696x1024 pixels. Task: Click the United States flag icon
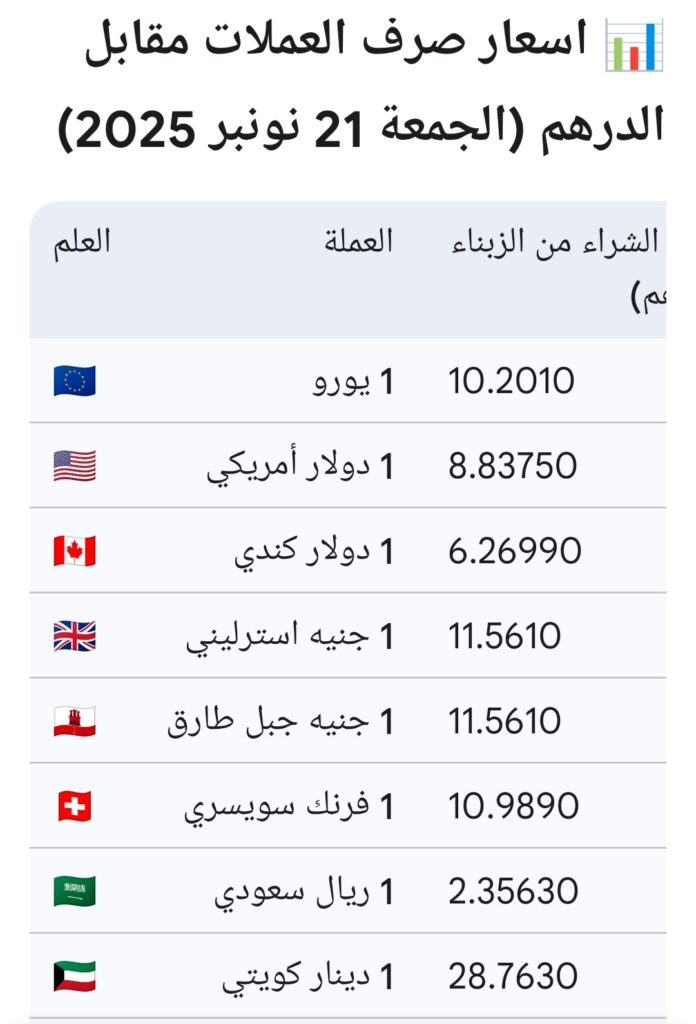(75, 466)
